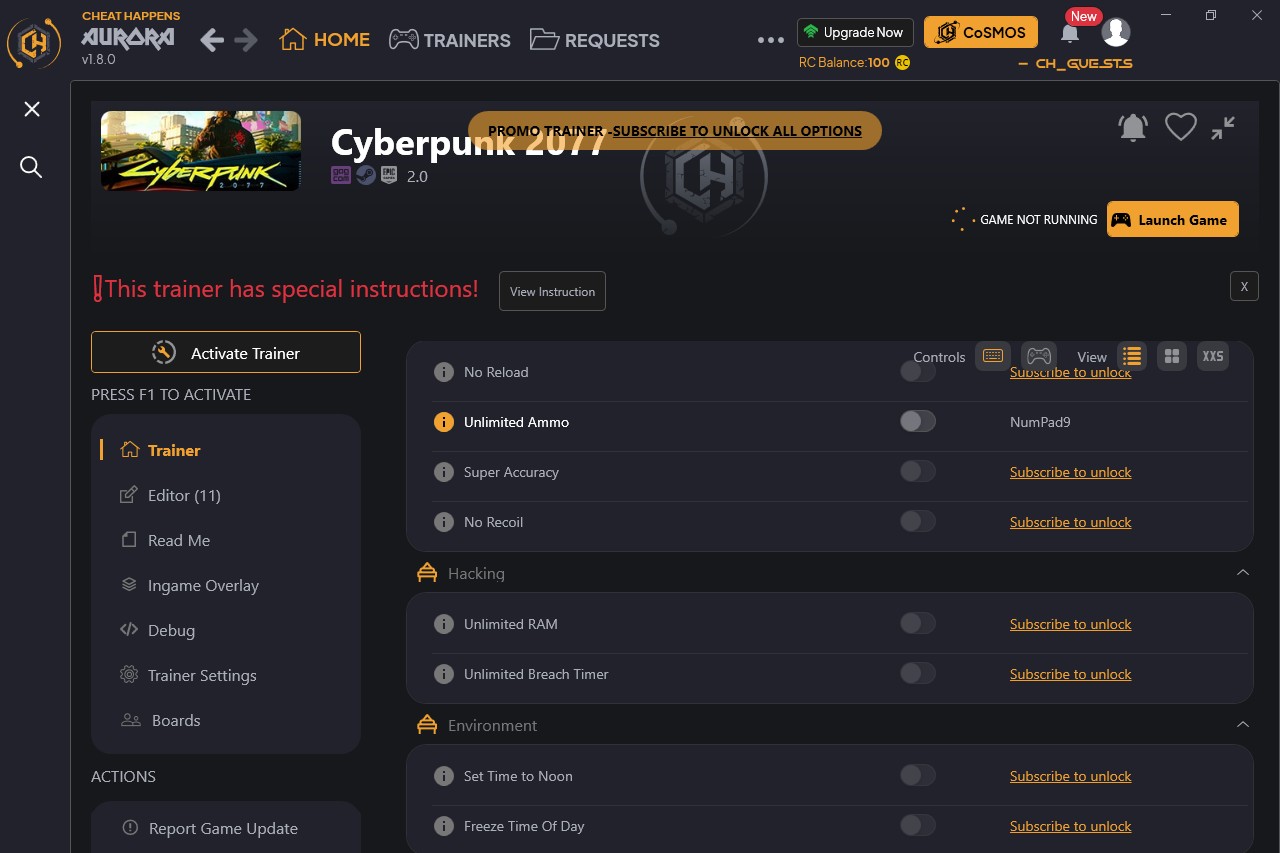Collapse the trainer view arrows icon
The height and width of the screenshot is (853, 1280).
(1223, 127)
